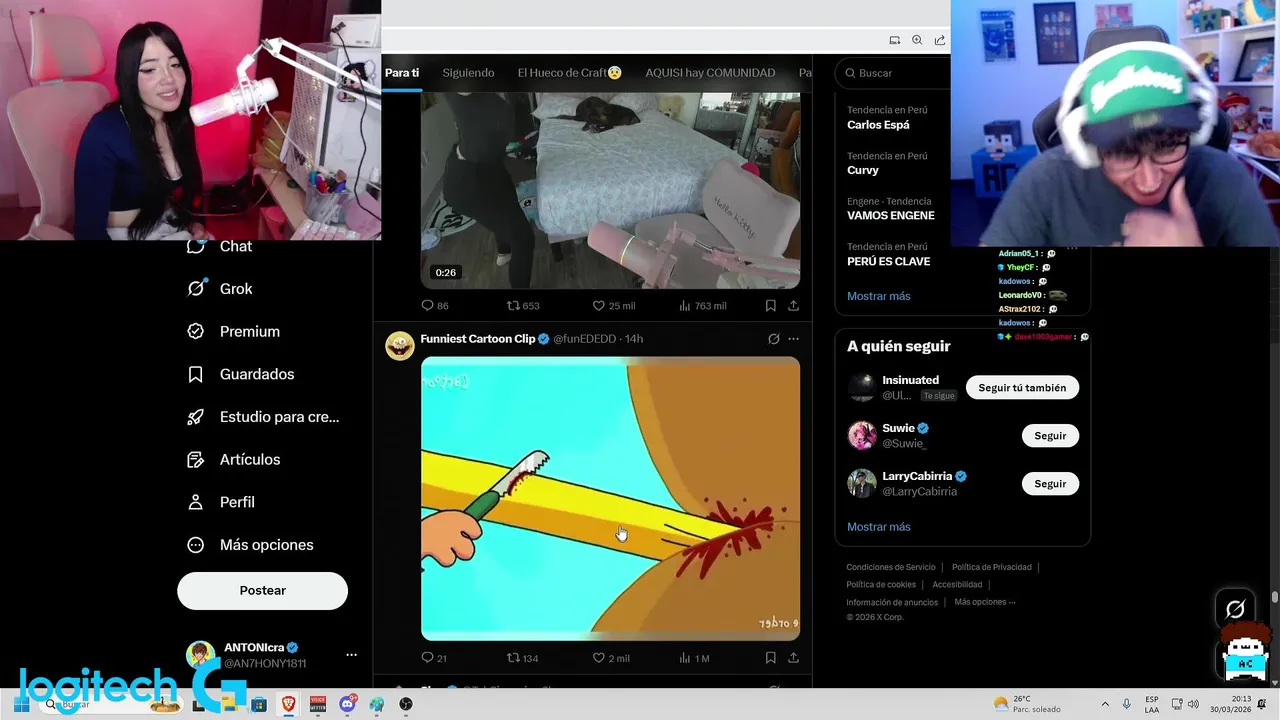Open Condiciones de Servicio link
The height and width of the screenshot is (720, 1280).
coord(891,567)
